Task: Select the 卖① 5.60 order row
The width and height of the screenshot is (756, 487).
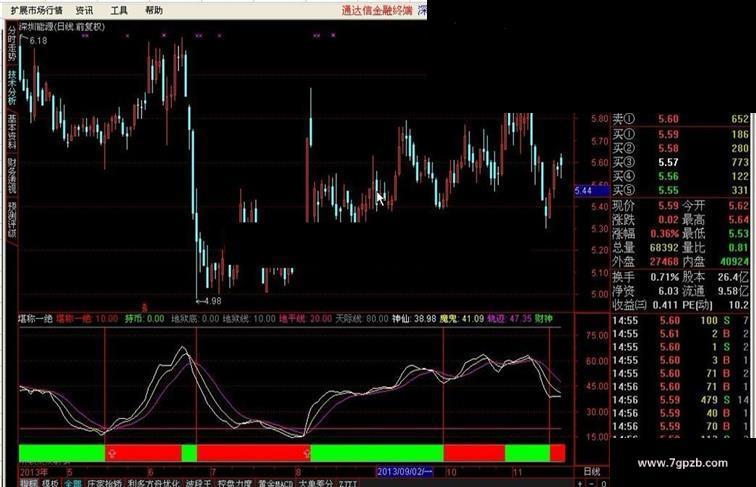Action: click(x=680, y=119)
